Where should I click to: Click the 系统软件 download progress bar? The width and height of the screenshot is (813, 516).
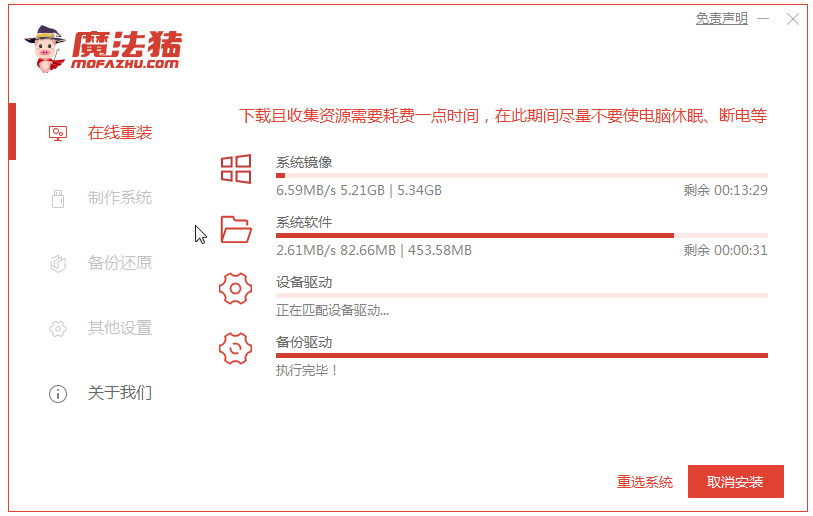tap(522, 235)
